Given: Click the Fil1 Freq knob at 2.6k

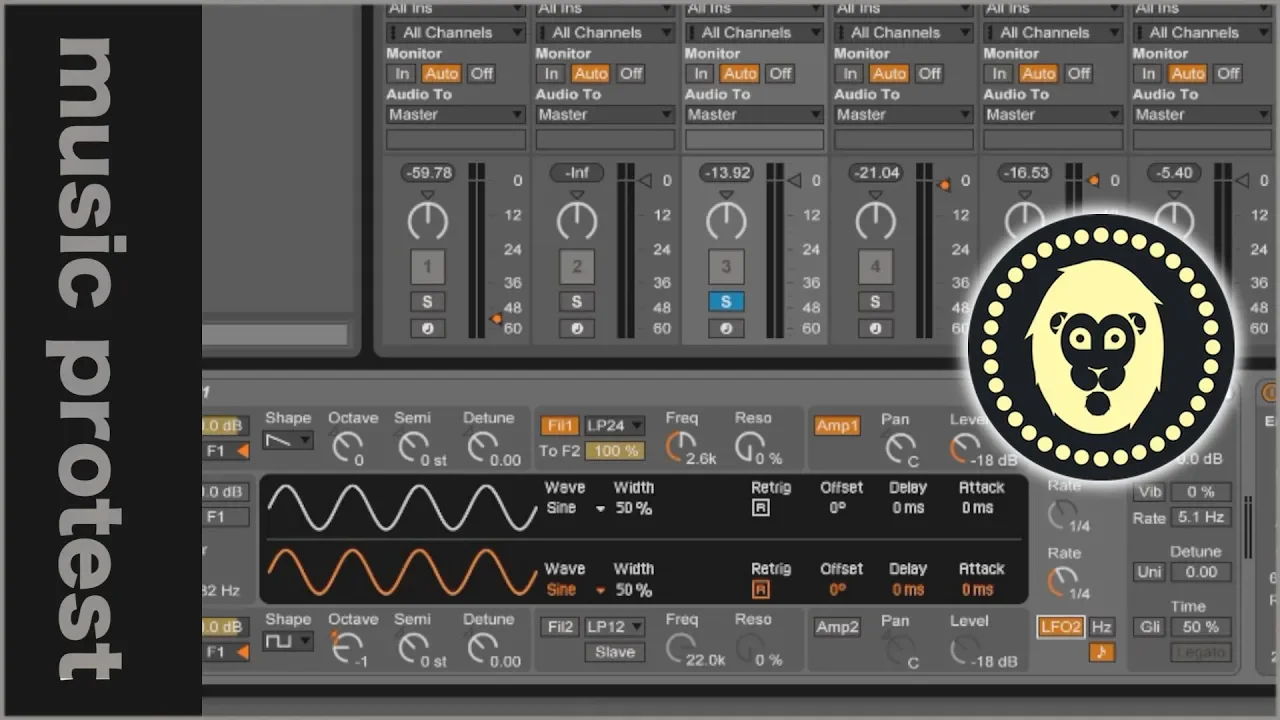Looking at the screenshot, I should [x=680, y=446].
